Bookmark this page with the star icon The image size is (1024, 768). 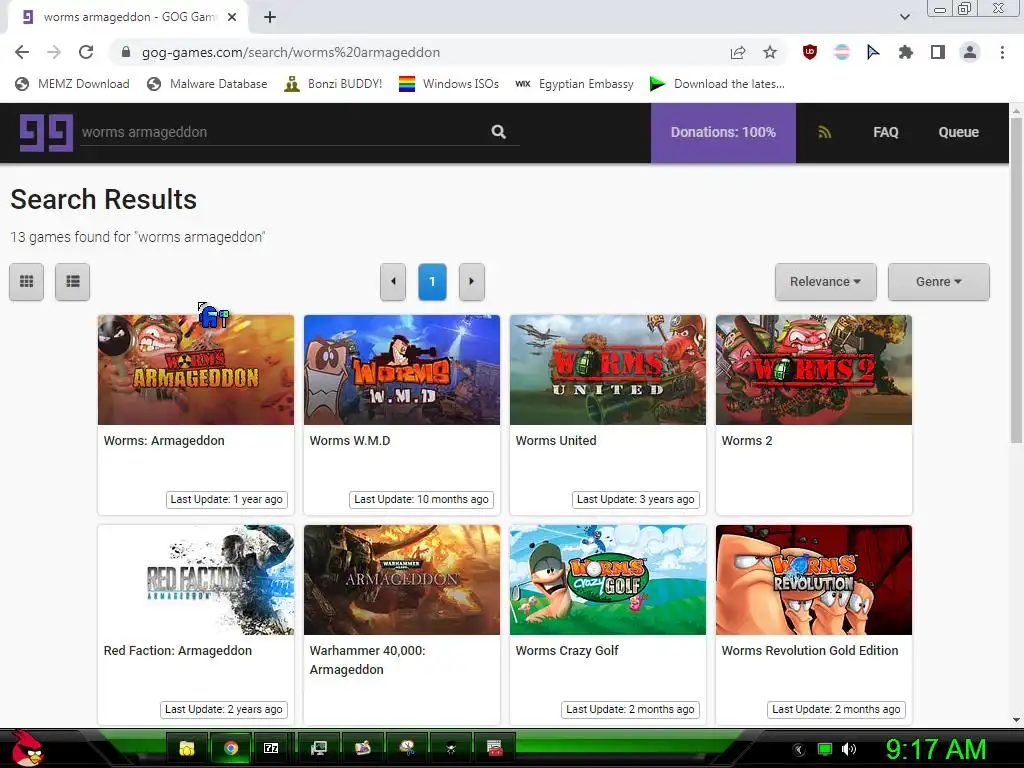point(770,52)
